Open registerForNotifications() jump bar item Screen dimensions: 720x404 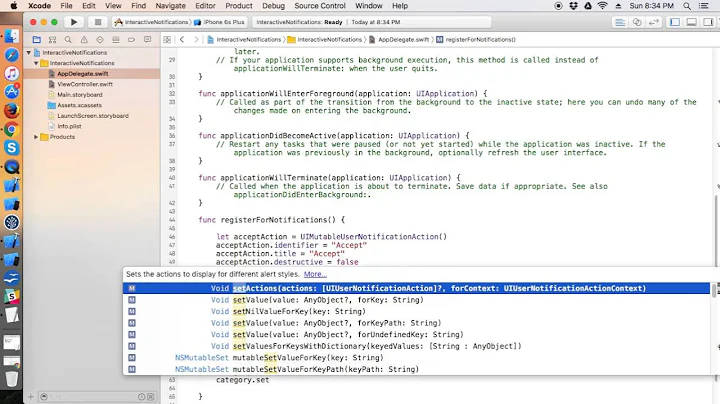point(476,40)
